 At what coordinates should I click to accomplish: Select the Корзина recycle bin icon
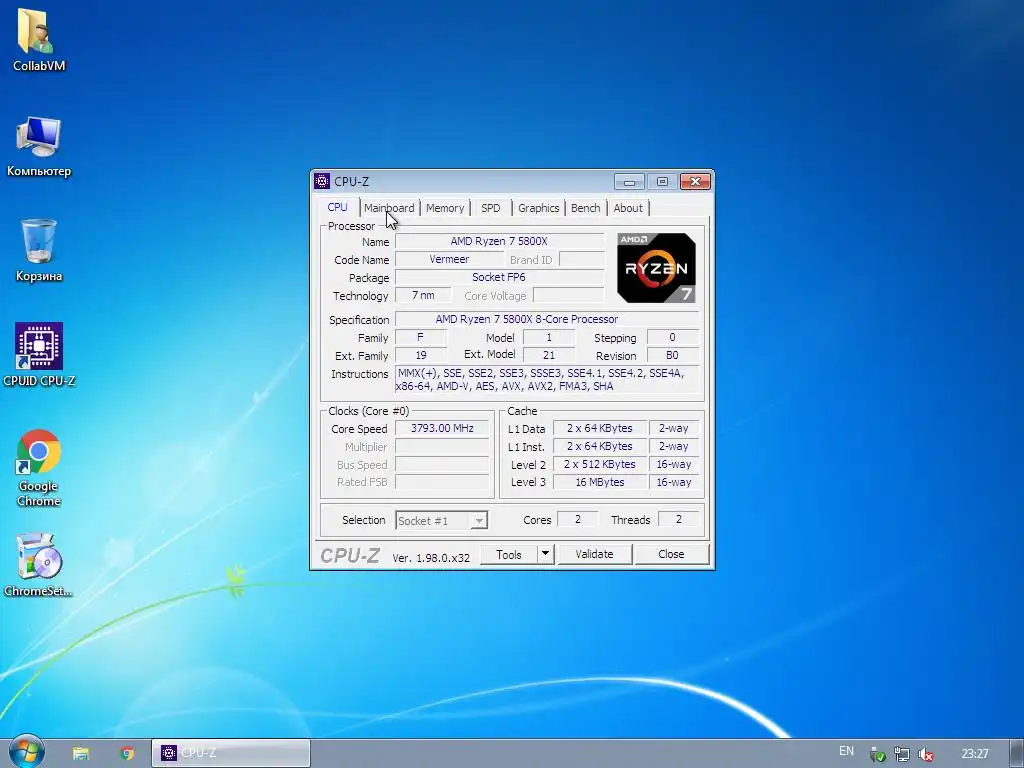(39, 251)
